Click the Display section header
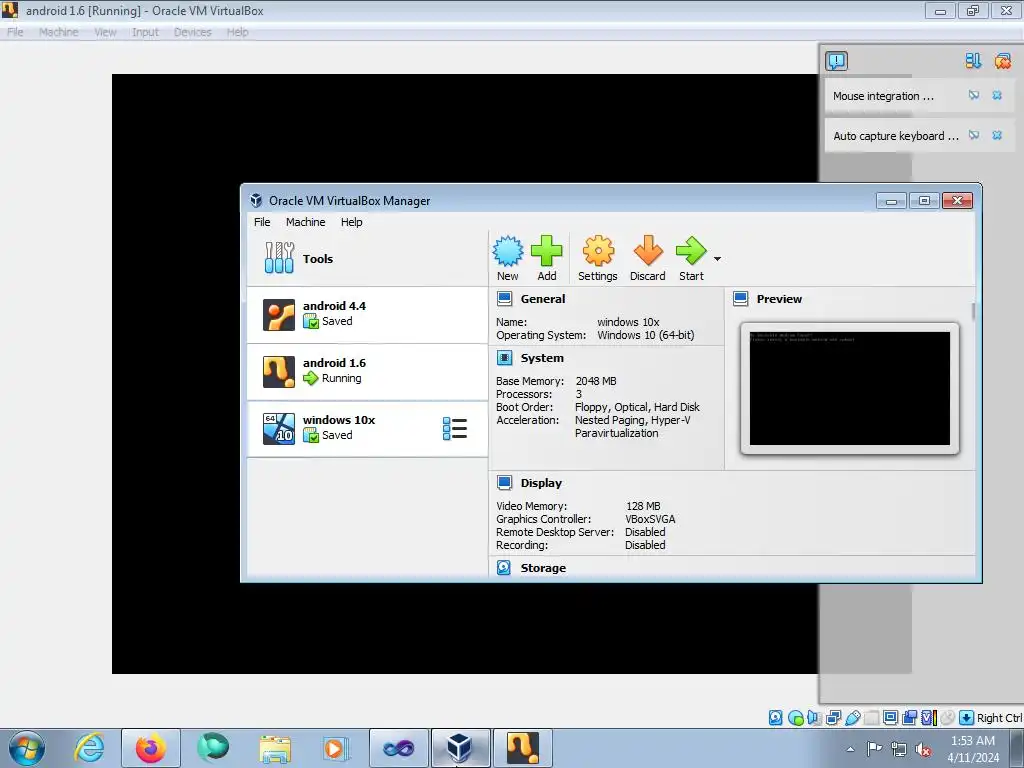This screenshot has height=768, width=1024. click(x=541, y=483)
